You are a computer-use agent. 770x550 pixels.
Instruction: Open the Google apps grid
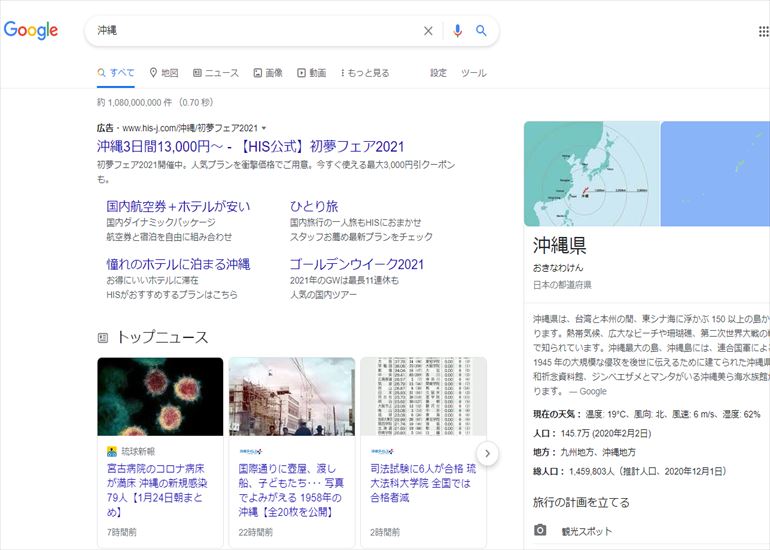pos(764,31)
